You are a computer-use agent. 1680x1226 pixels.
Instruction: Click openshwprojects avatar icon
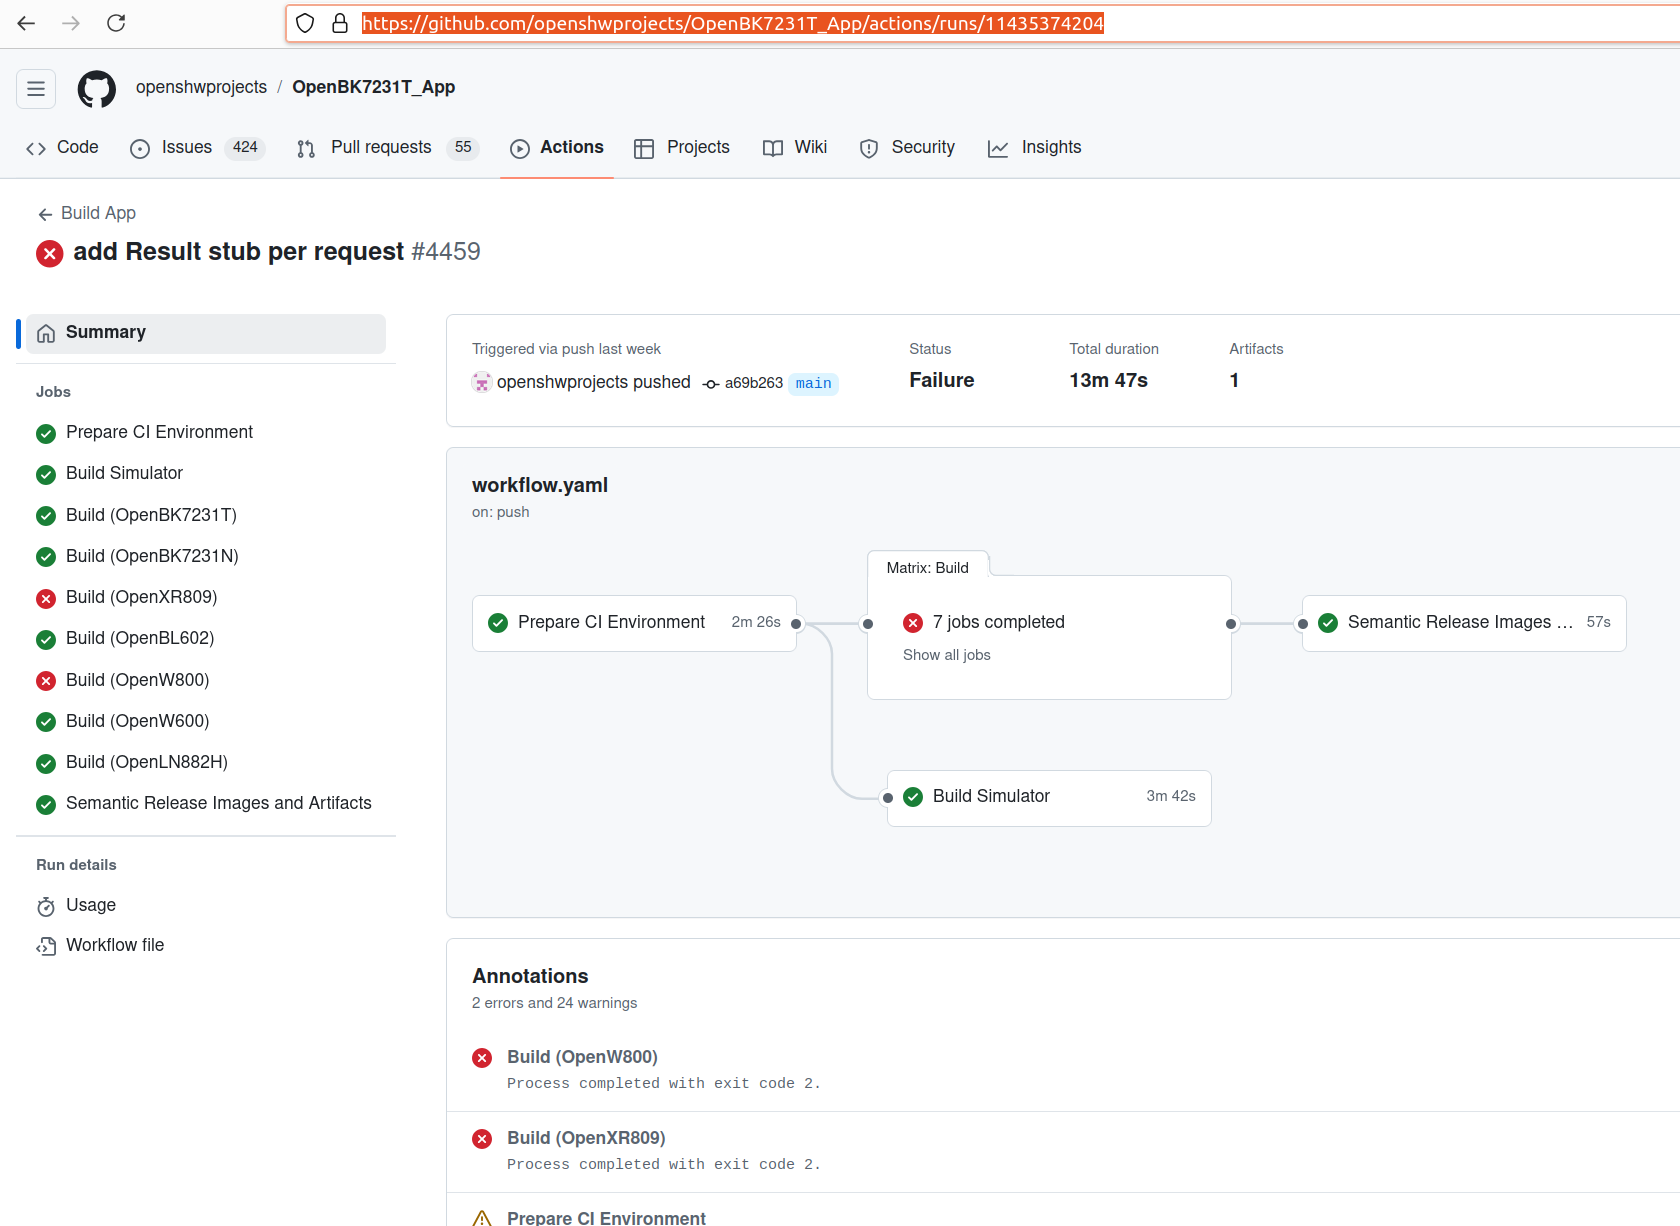[x=482, y=382]
